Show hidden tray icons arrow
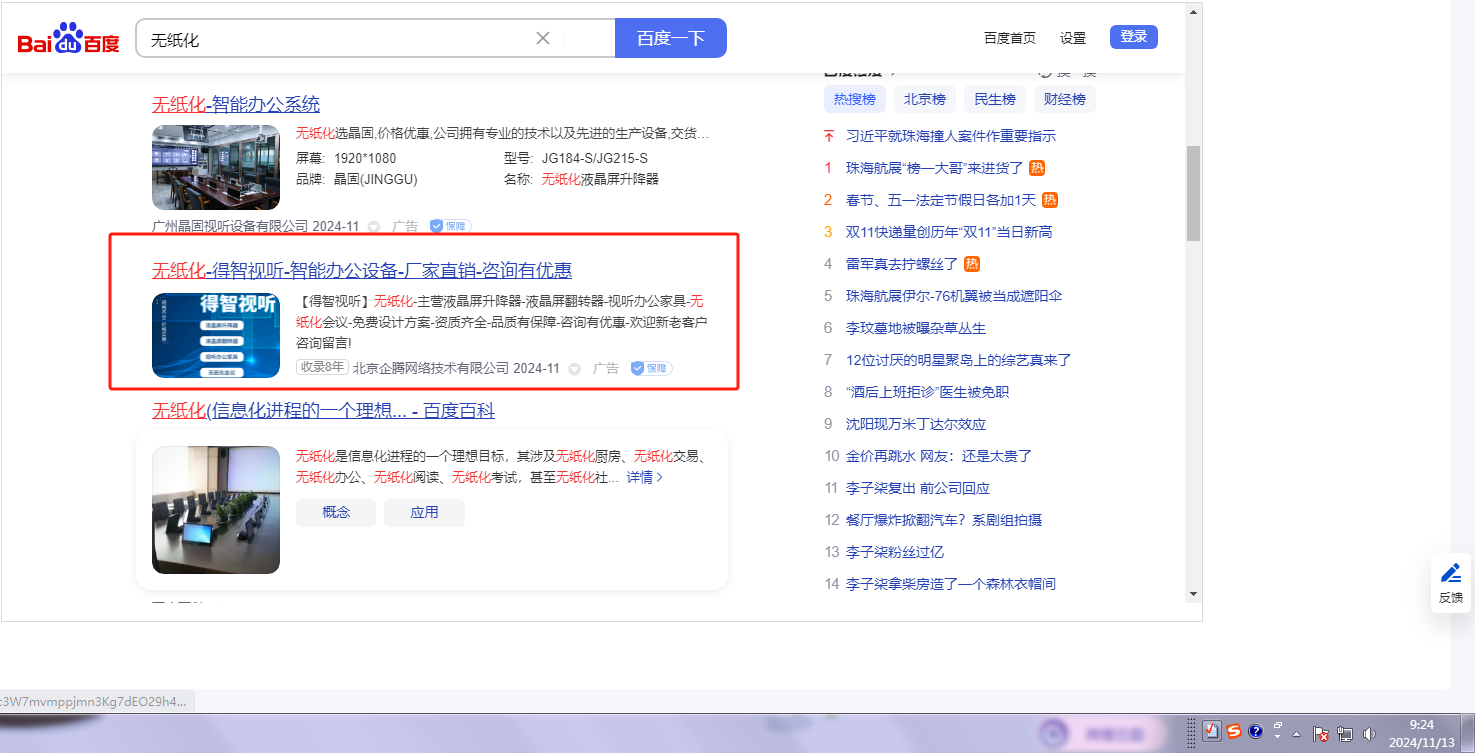The width and height of the screenshot is (1475, 753). pos(1296,733)
